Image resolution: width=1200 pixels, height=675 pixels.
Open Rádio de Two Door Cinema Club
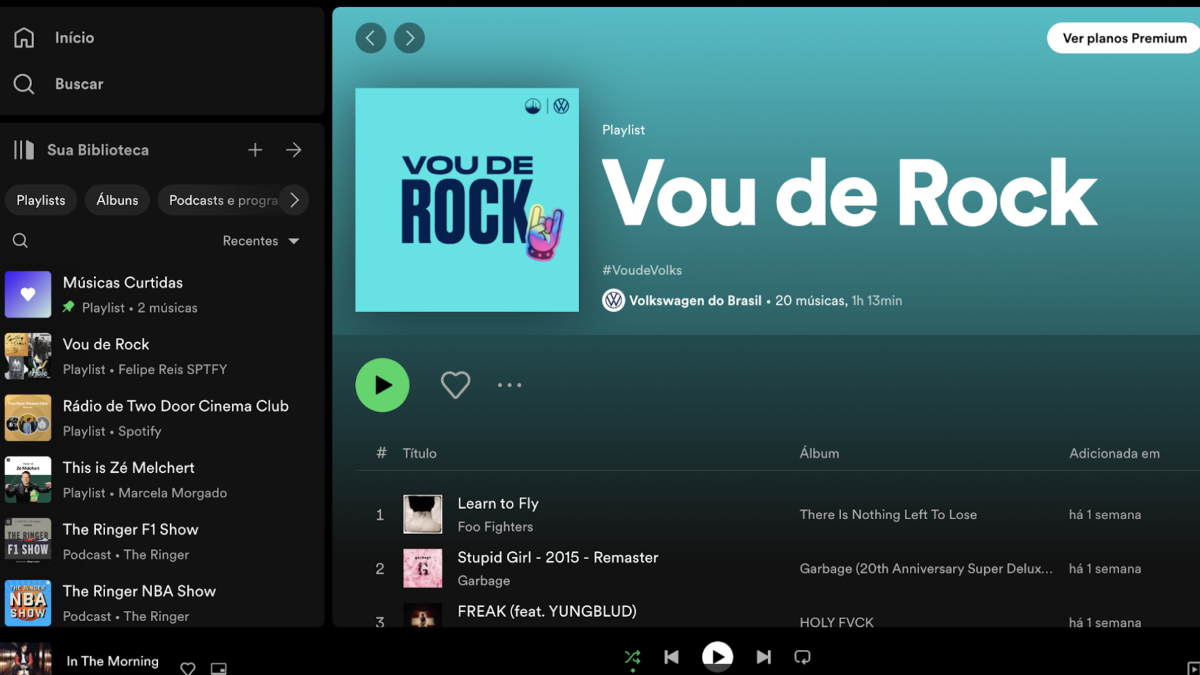pos(164,418)
